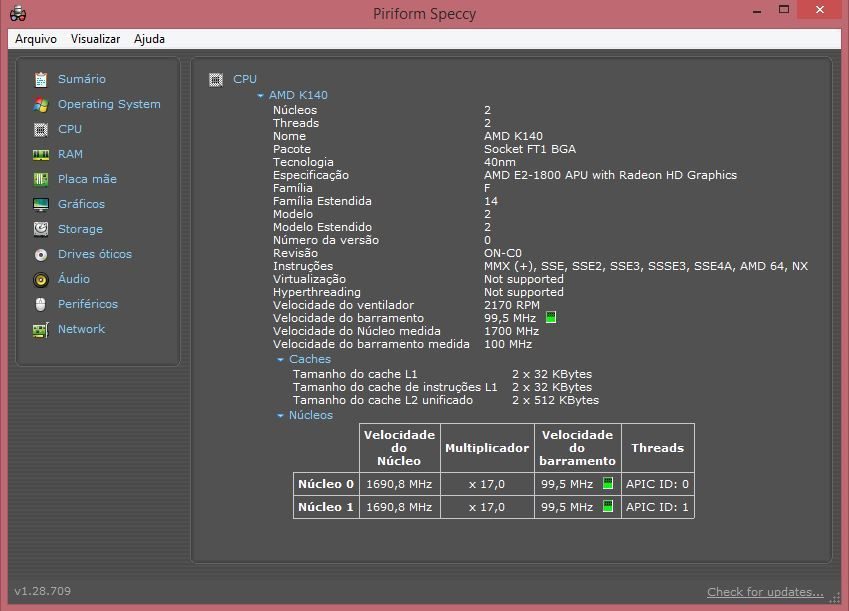Click the Sumário clipboard icon
Image resolution: width=849 pixels, height=611 pixels.
tap(41, 80)
